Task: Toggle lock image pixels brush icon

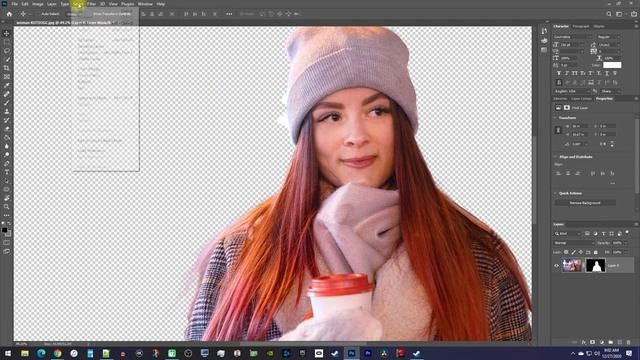Action: click(573, 252)
